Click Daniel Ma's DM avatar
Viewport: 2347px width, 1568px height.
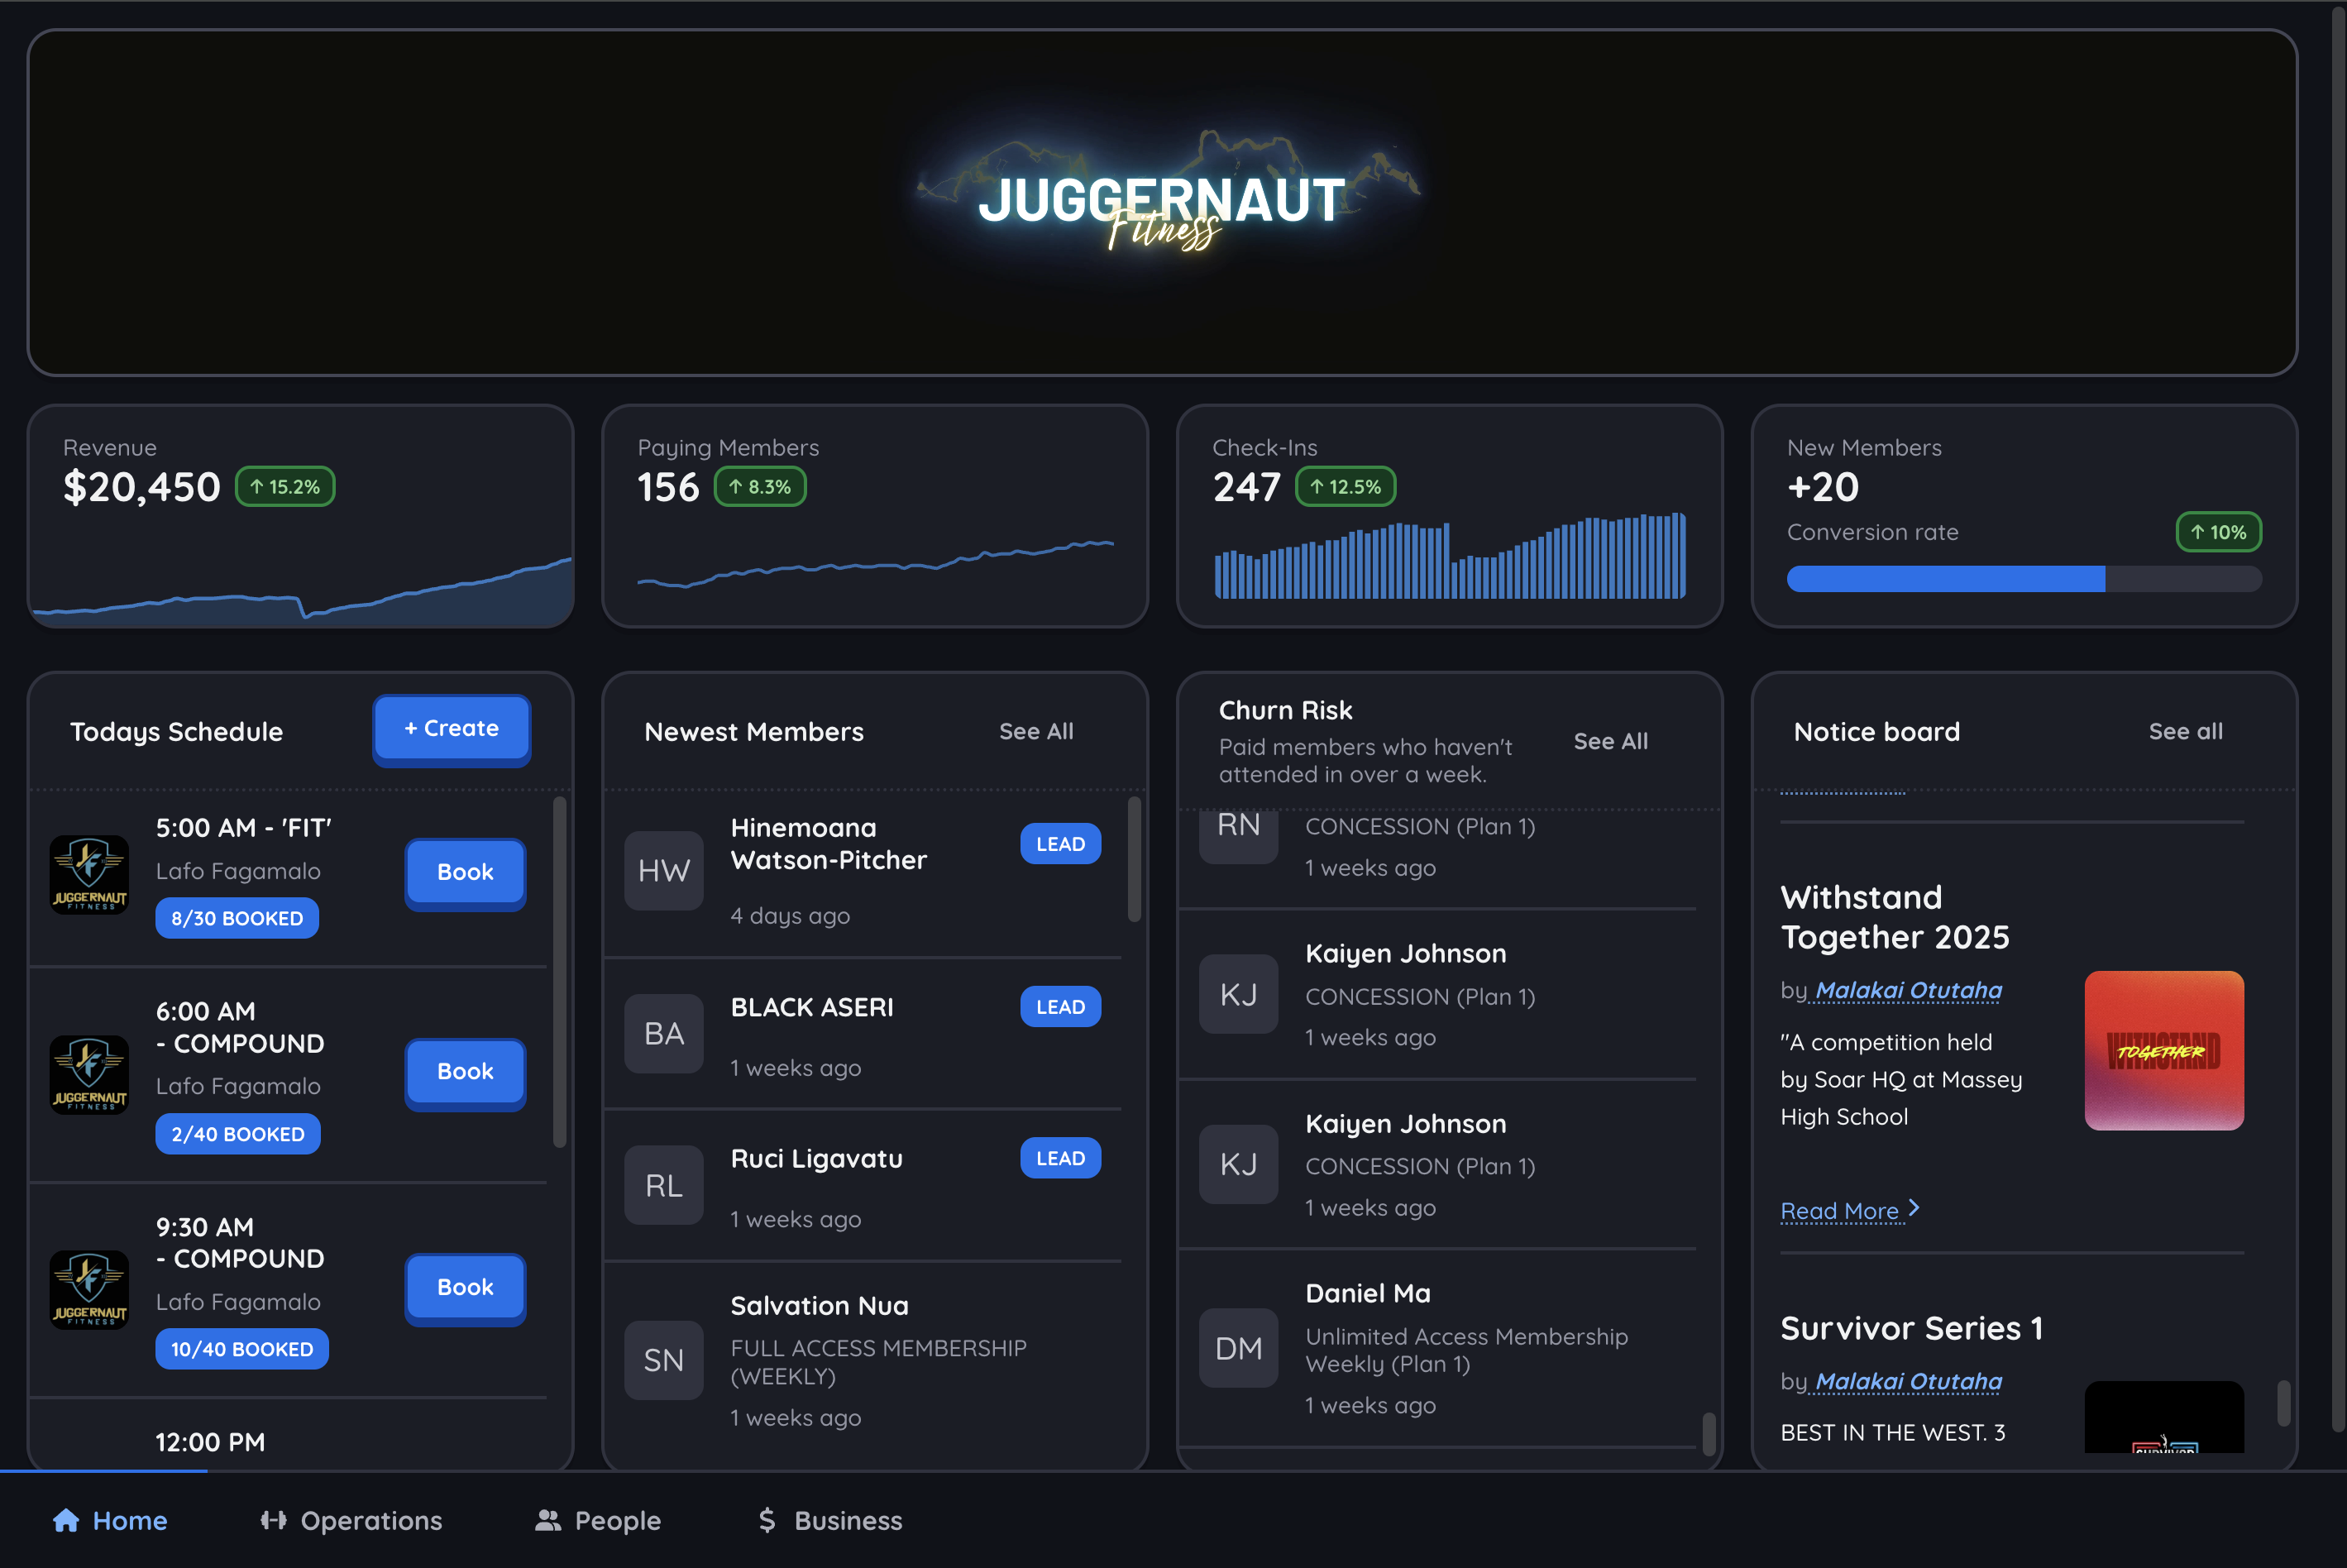(1238, 1348)
